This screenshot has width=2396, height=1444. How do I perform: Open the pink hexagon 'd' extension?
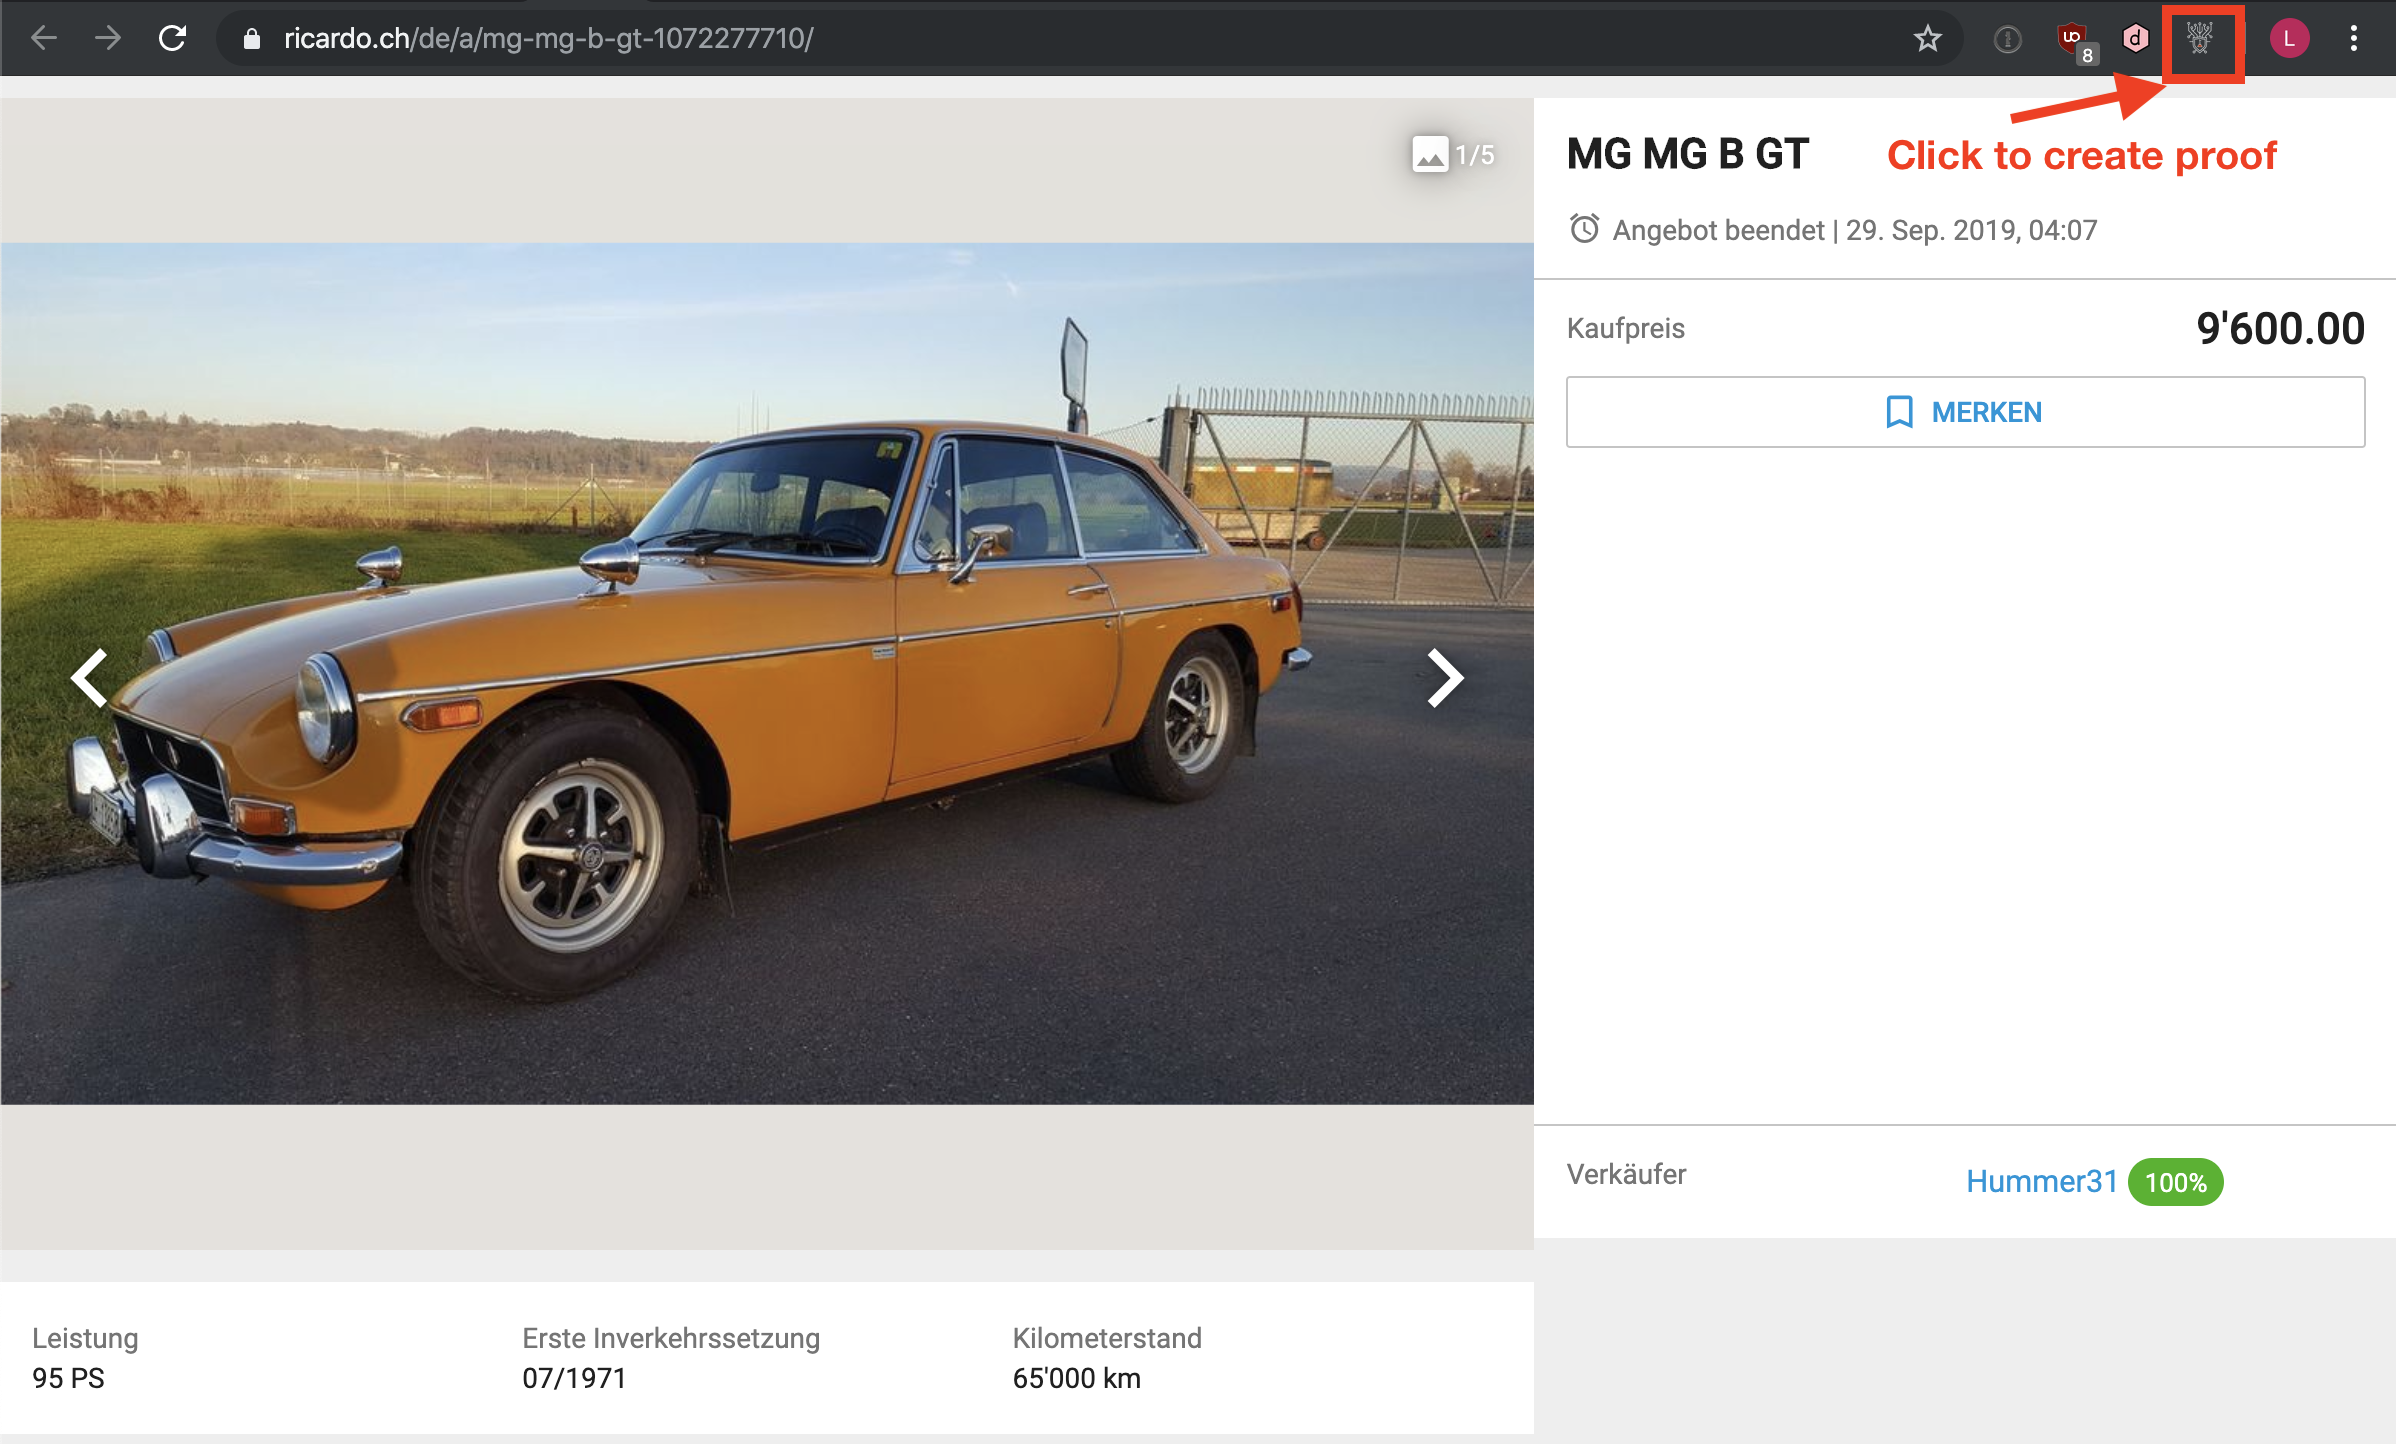click(2135, 39)
